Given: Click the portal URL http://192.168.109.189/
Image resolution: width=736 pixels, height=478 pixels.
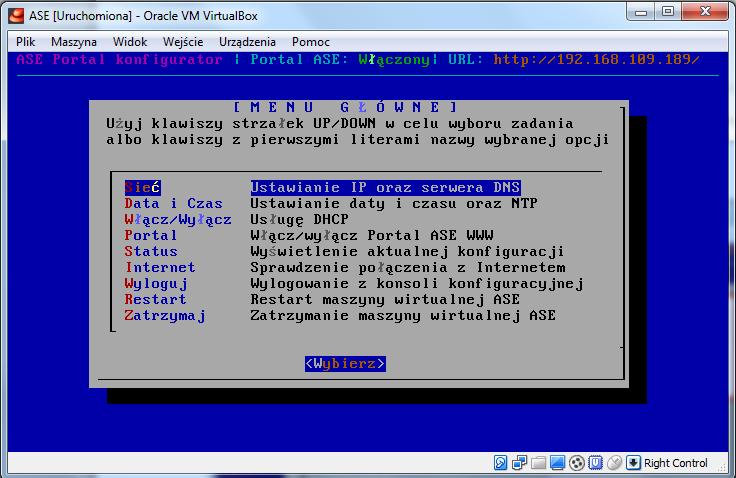Looking at the screenshot, I should coord(596,59).
